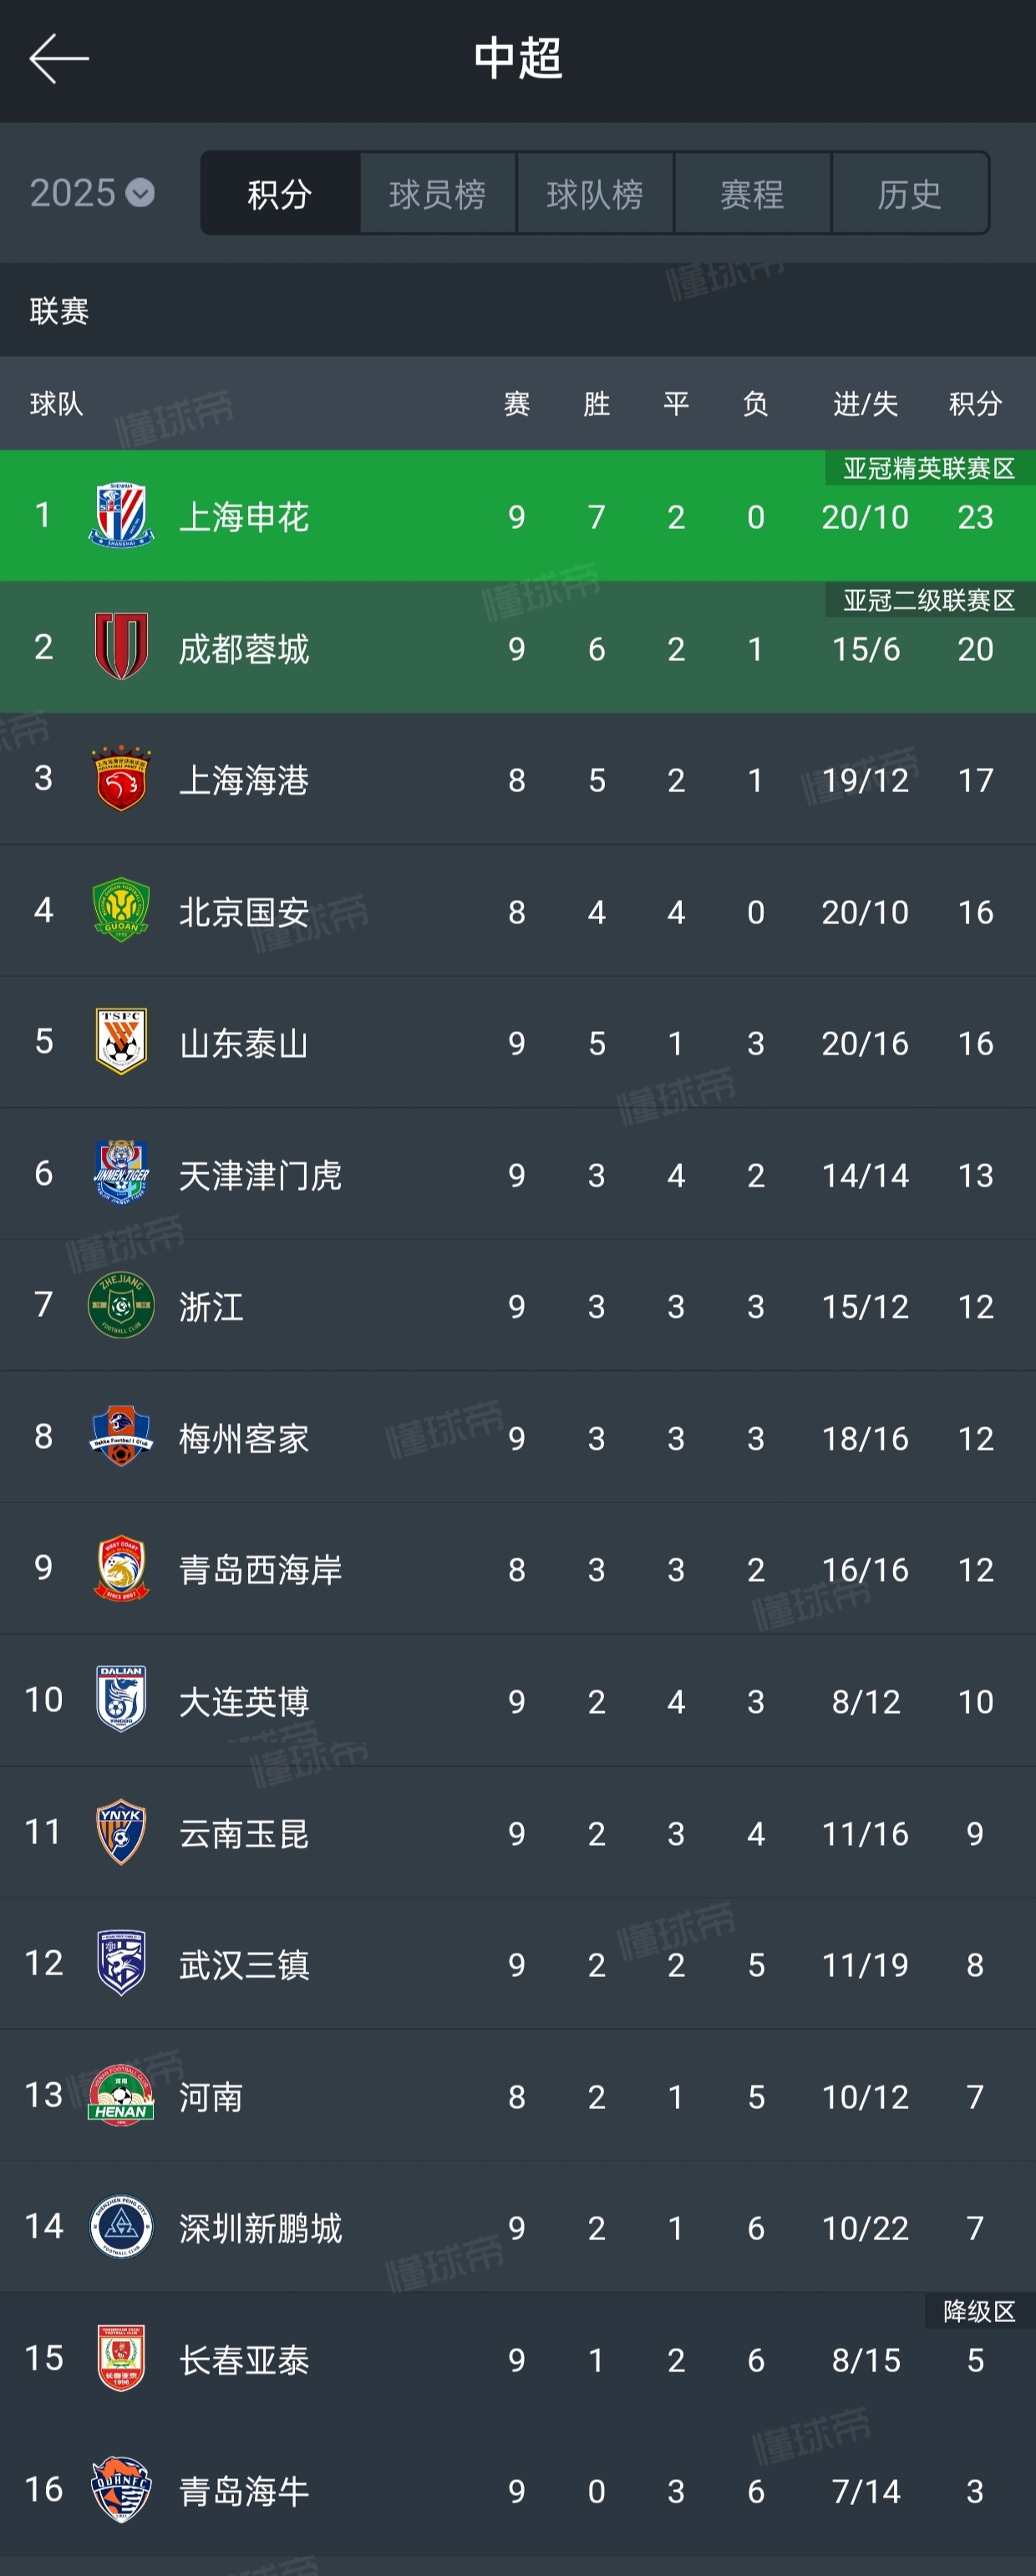This screenshot has width=1036, height=2576.
Task: Tap the 山东泰山 team badge
Action: [x=121, y=1043]
